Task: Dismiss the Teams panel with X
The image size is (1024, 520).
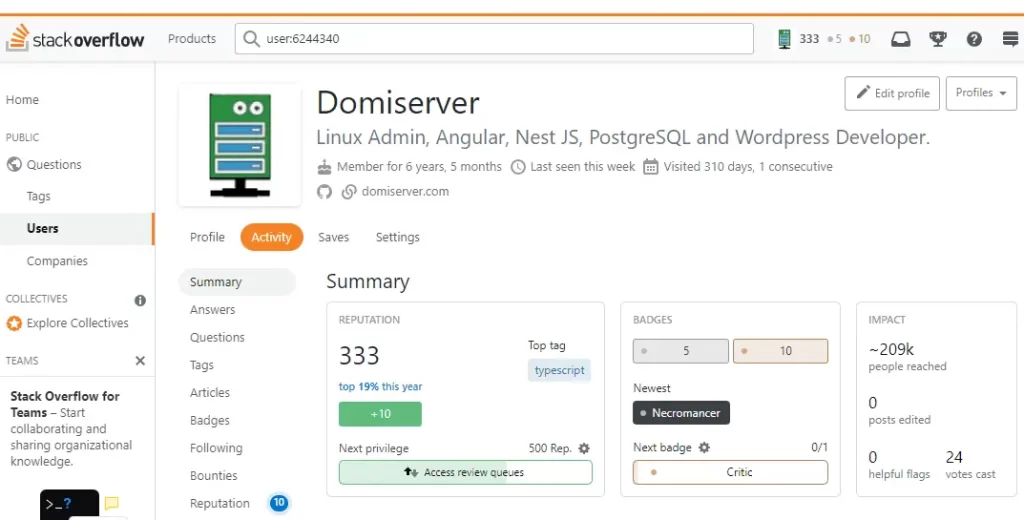Action: point(140,361)
